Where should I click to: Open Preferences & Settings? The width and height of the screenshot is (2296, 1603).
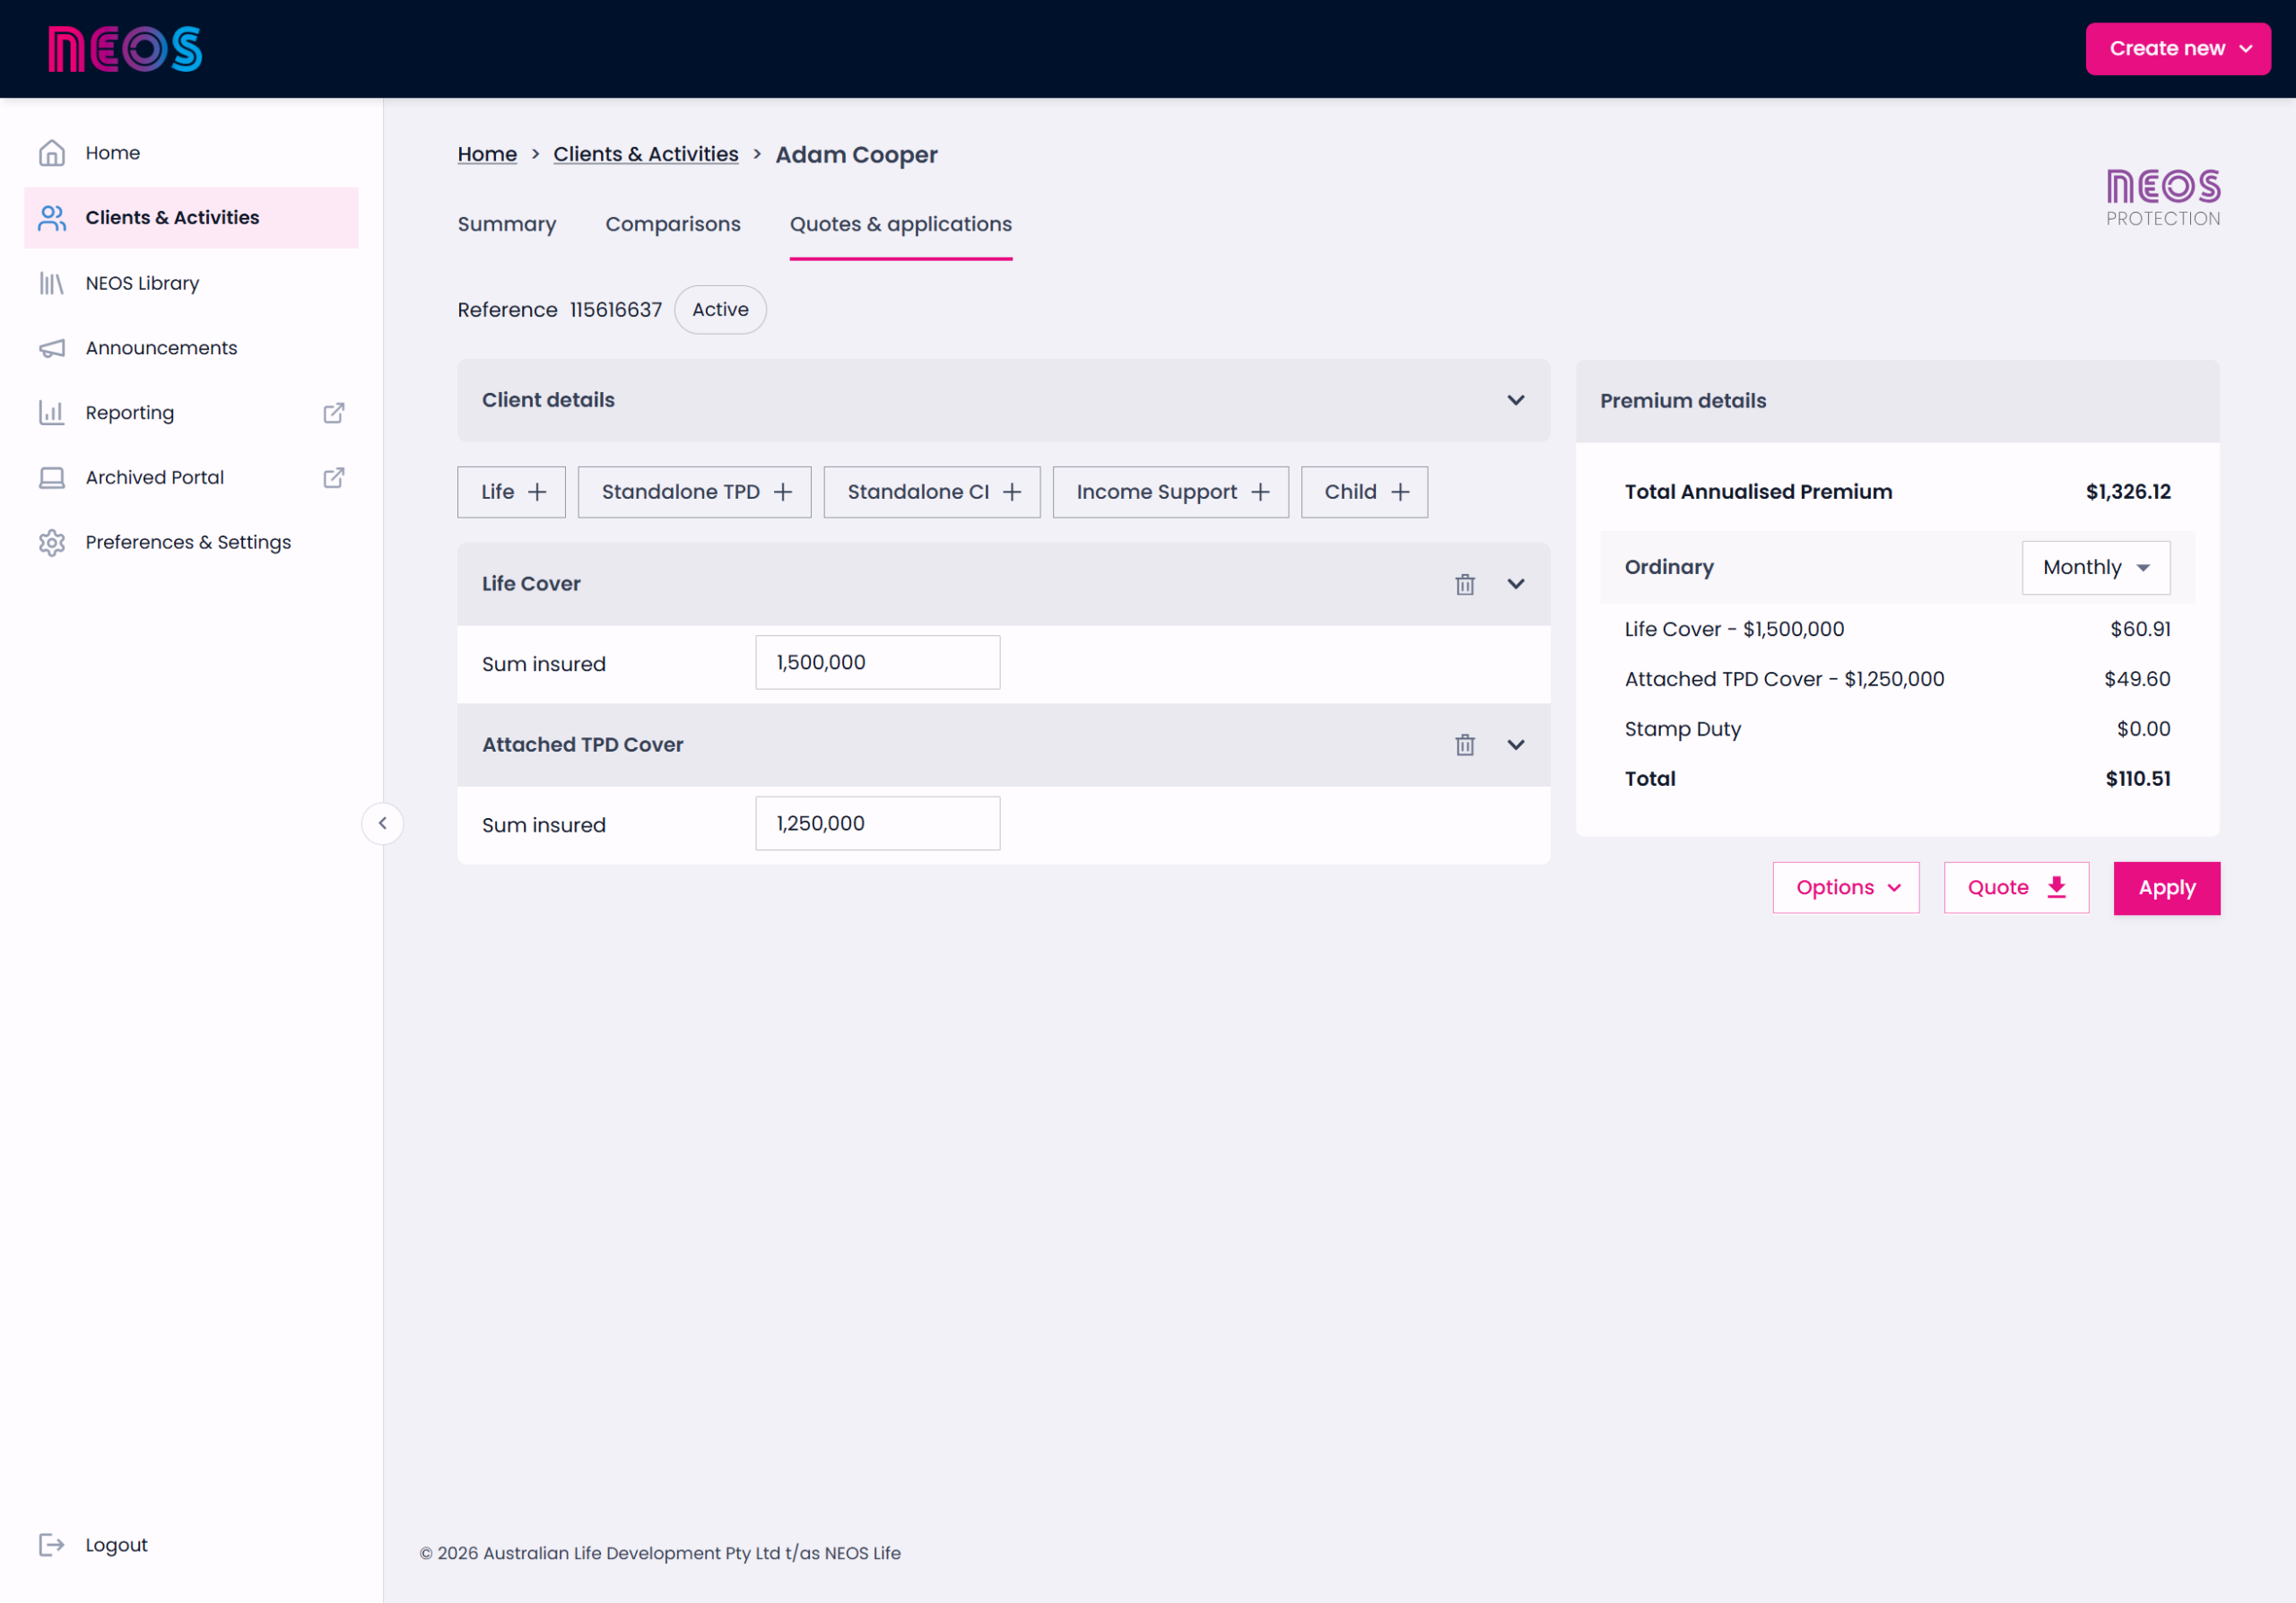point(191,543)
